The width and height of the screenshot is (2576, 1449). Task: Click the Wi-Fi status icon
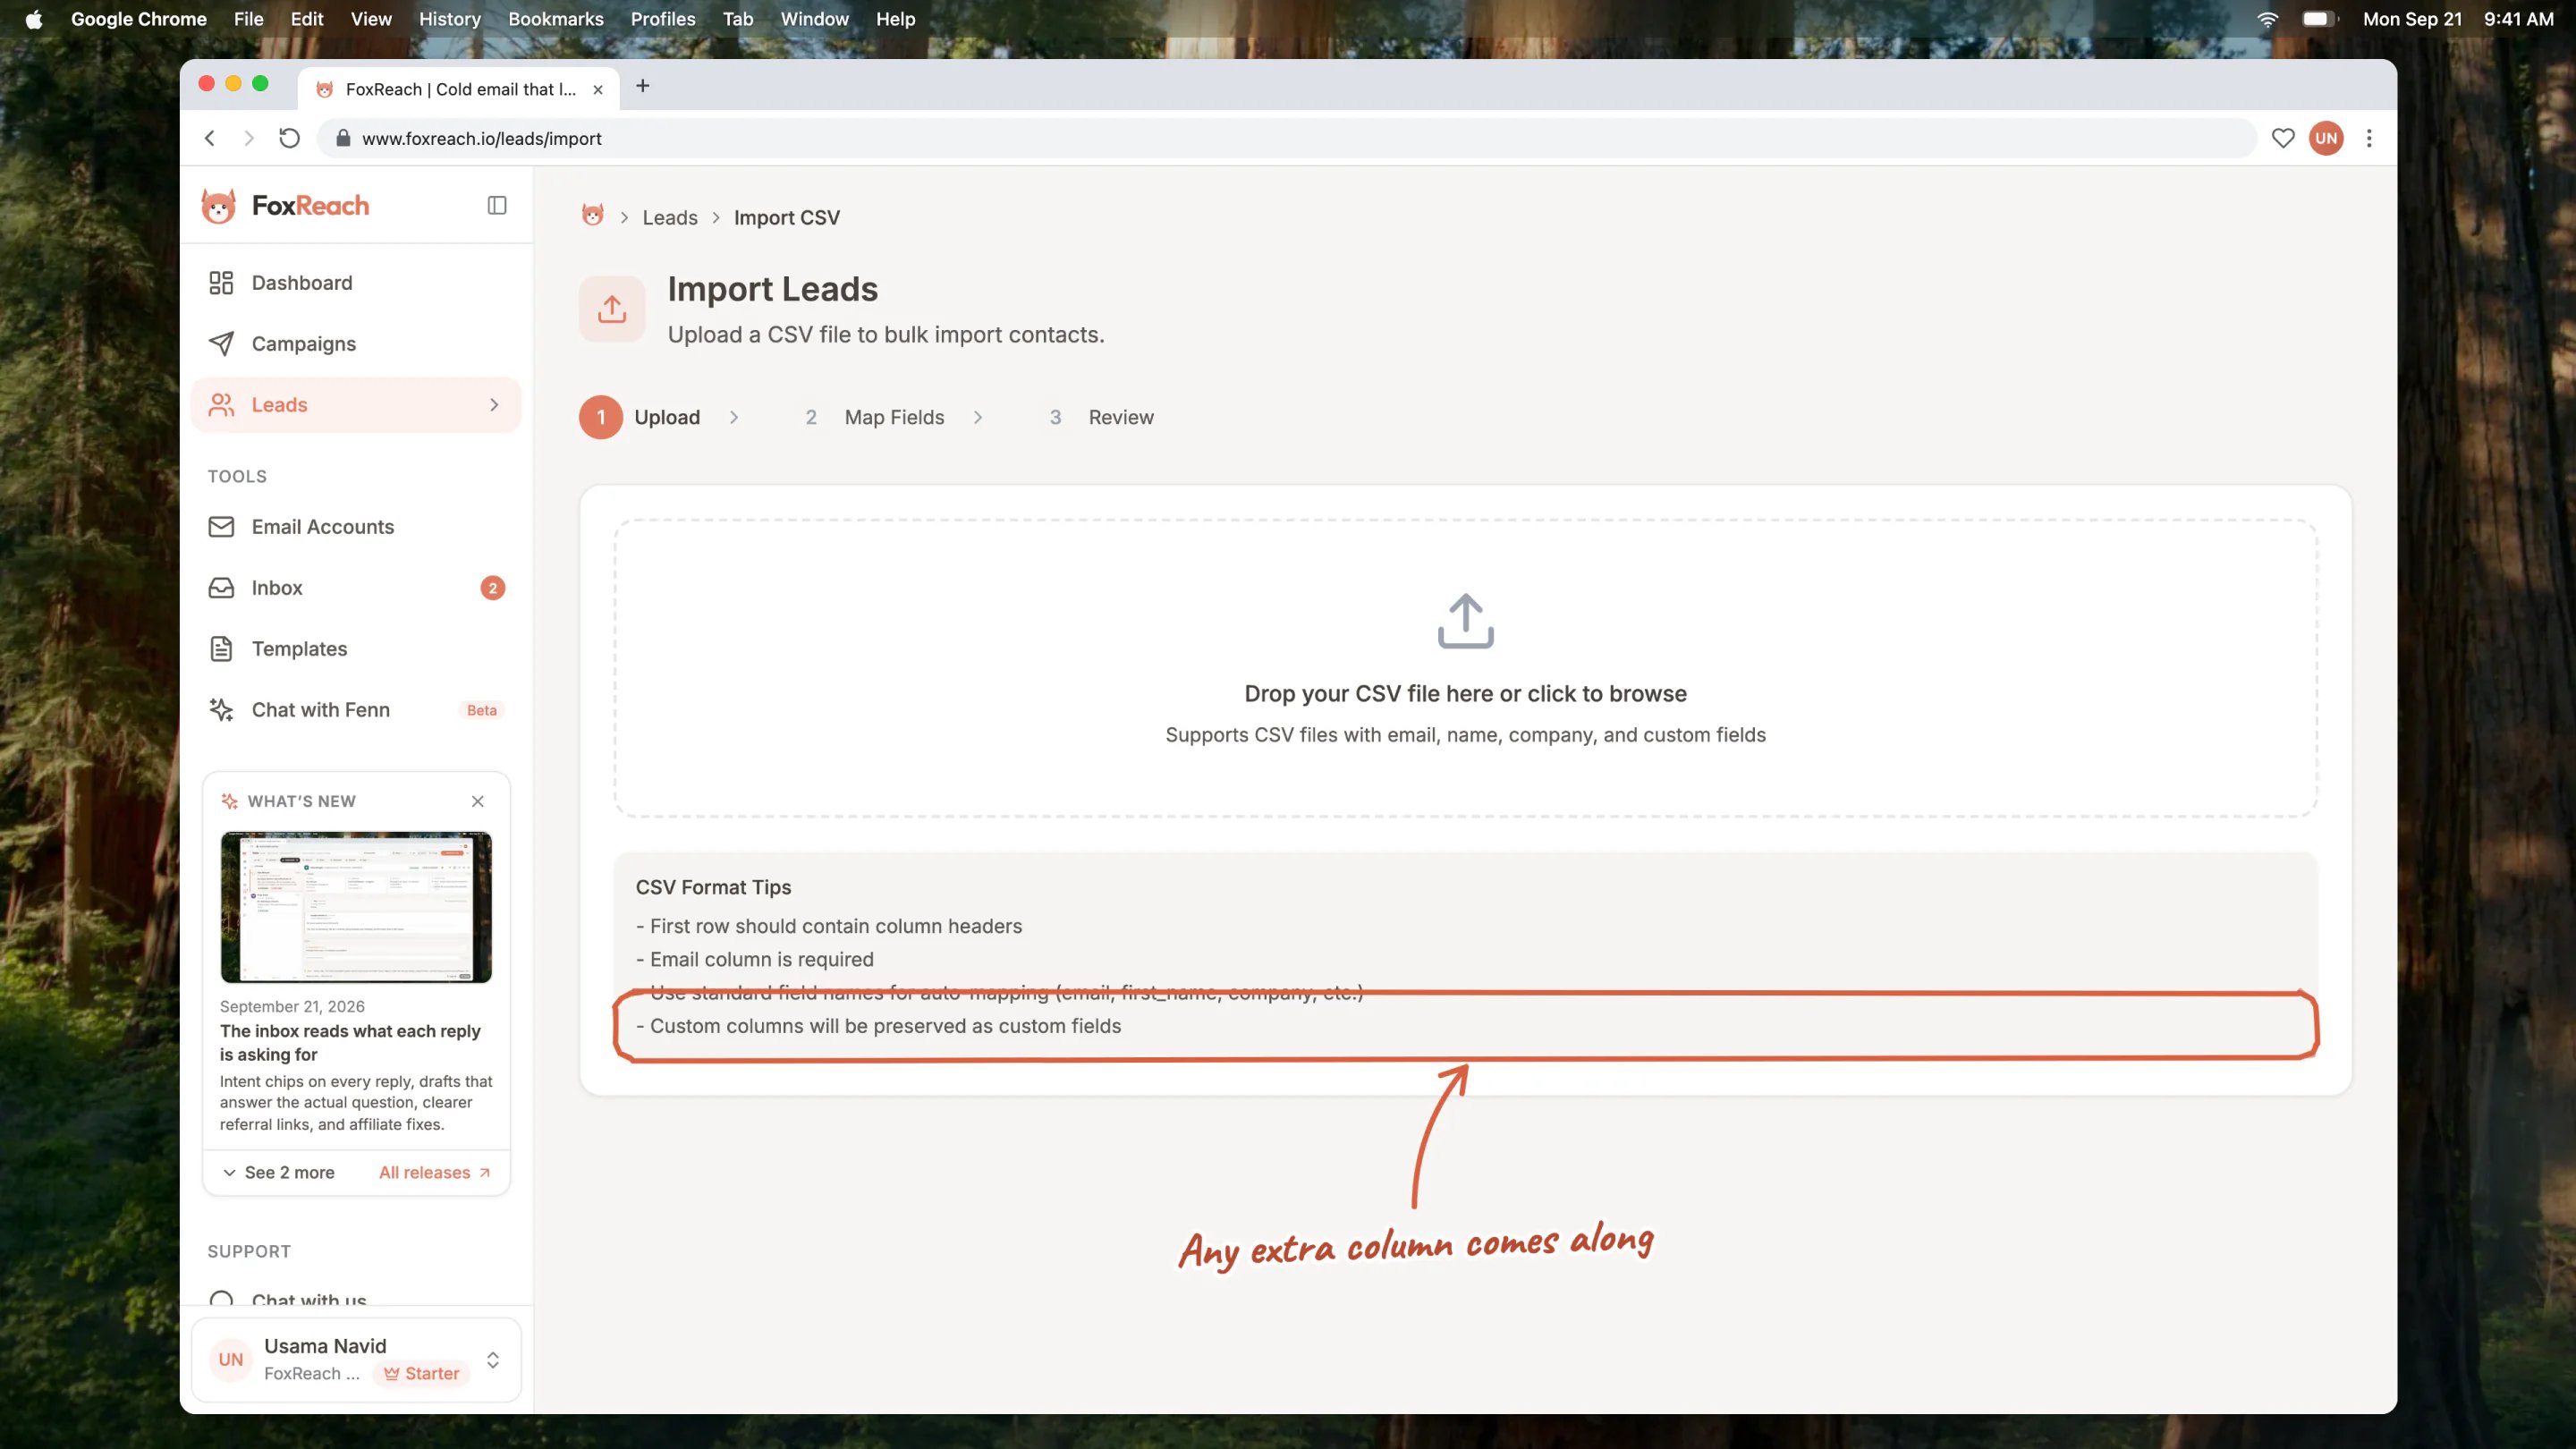(x=2268, y=19)
